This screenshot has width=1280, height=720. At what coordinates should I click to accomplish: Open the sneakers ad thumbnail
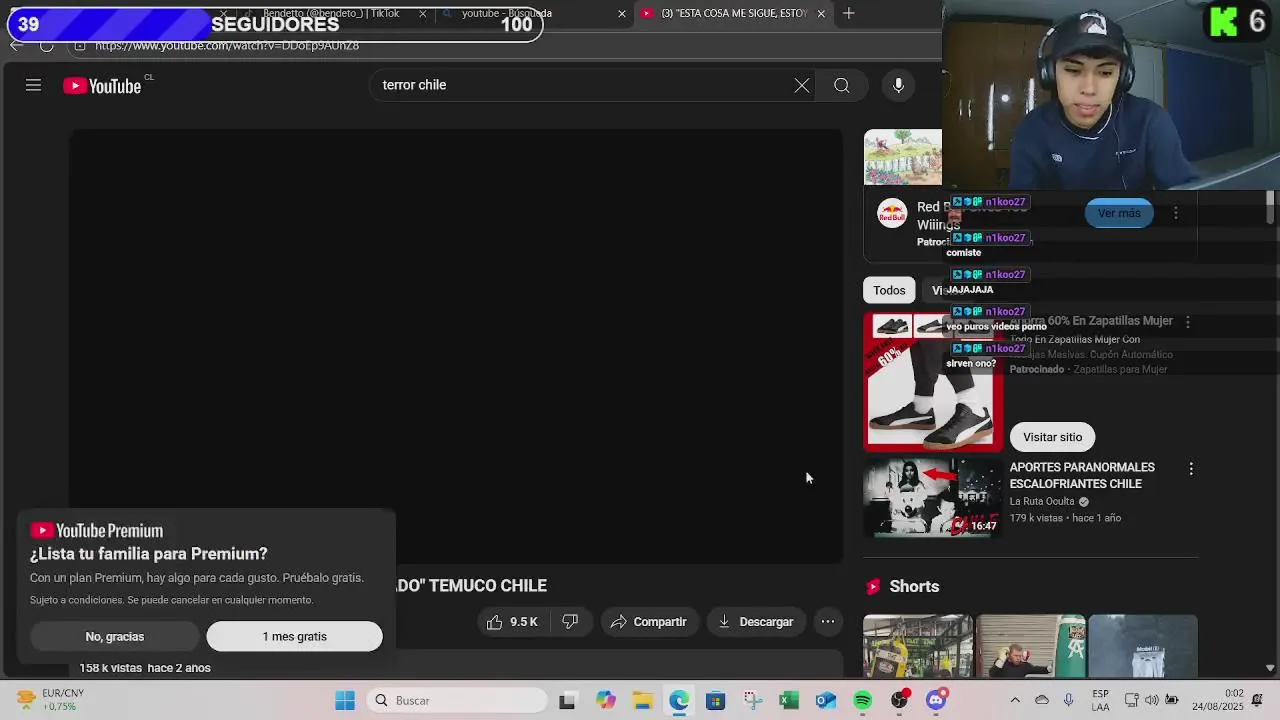click(x=933, y=382)
